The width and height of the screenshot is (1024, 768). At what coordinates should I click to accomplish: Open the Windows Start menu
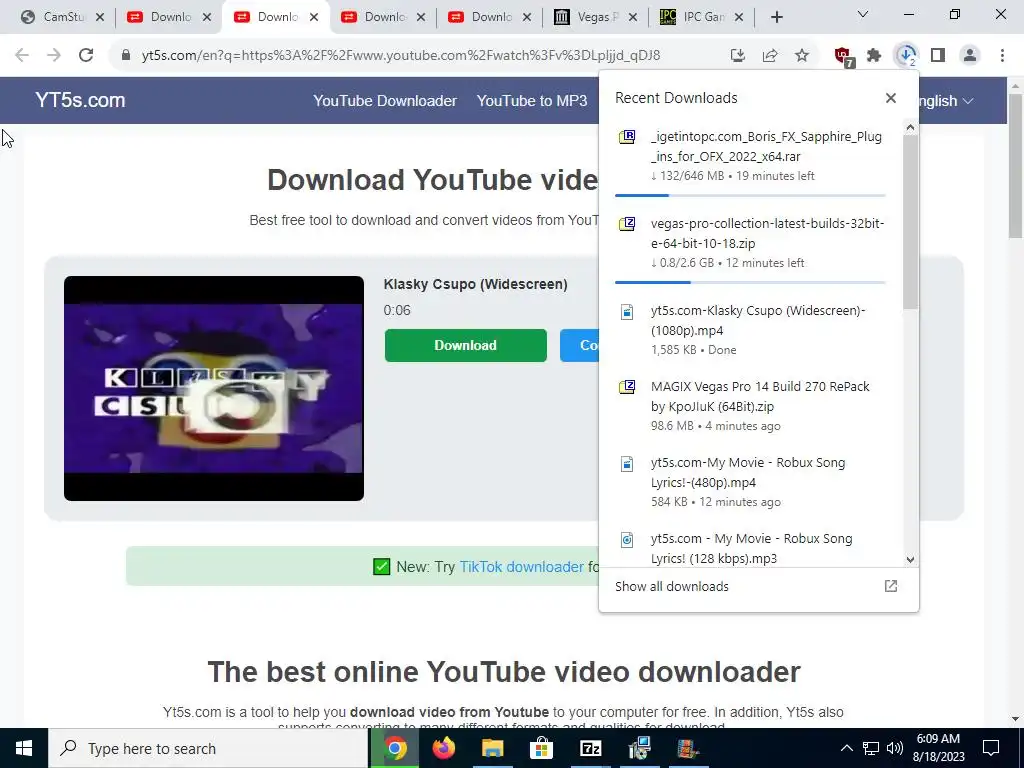pyautogui.click(x=24, y=748)
